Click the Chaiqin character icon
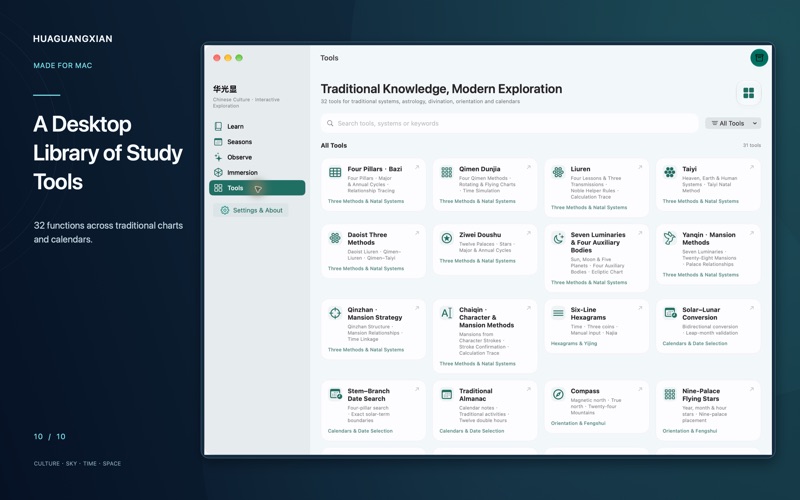Image resolution: width=800 pixels, height=500 pixels. click(x=446, y=313)
